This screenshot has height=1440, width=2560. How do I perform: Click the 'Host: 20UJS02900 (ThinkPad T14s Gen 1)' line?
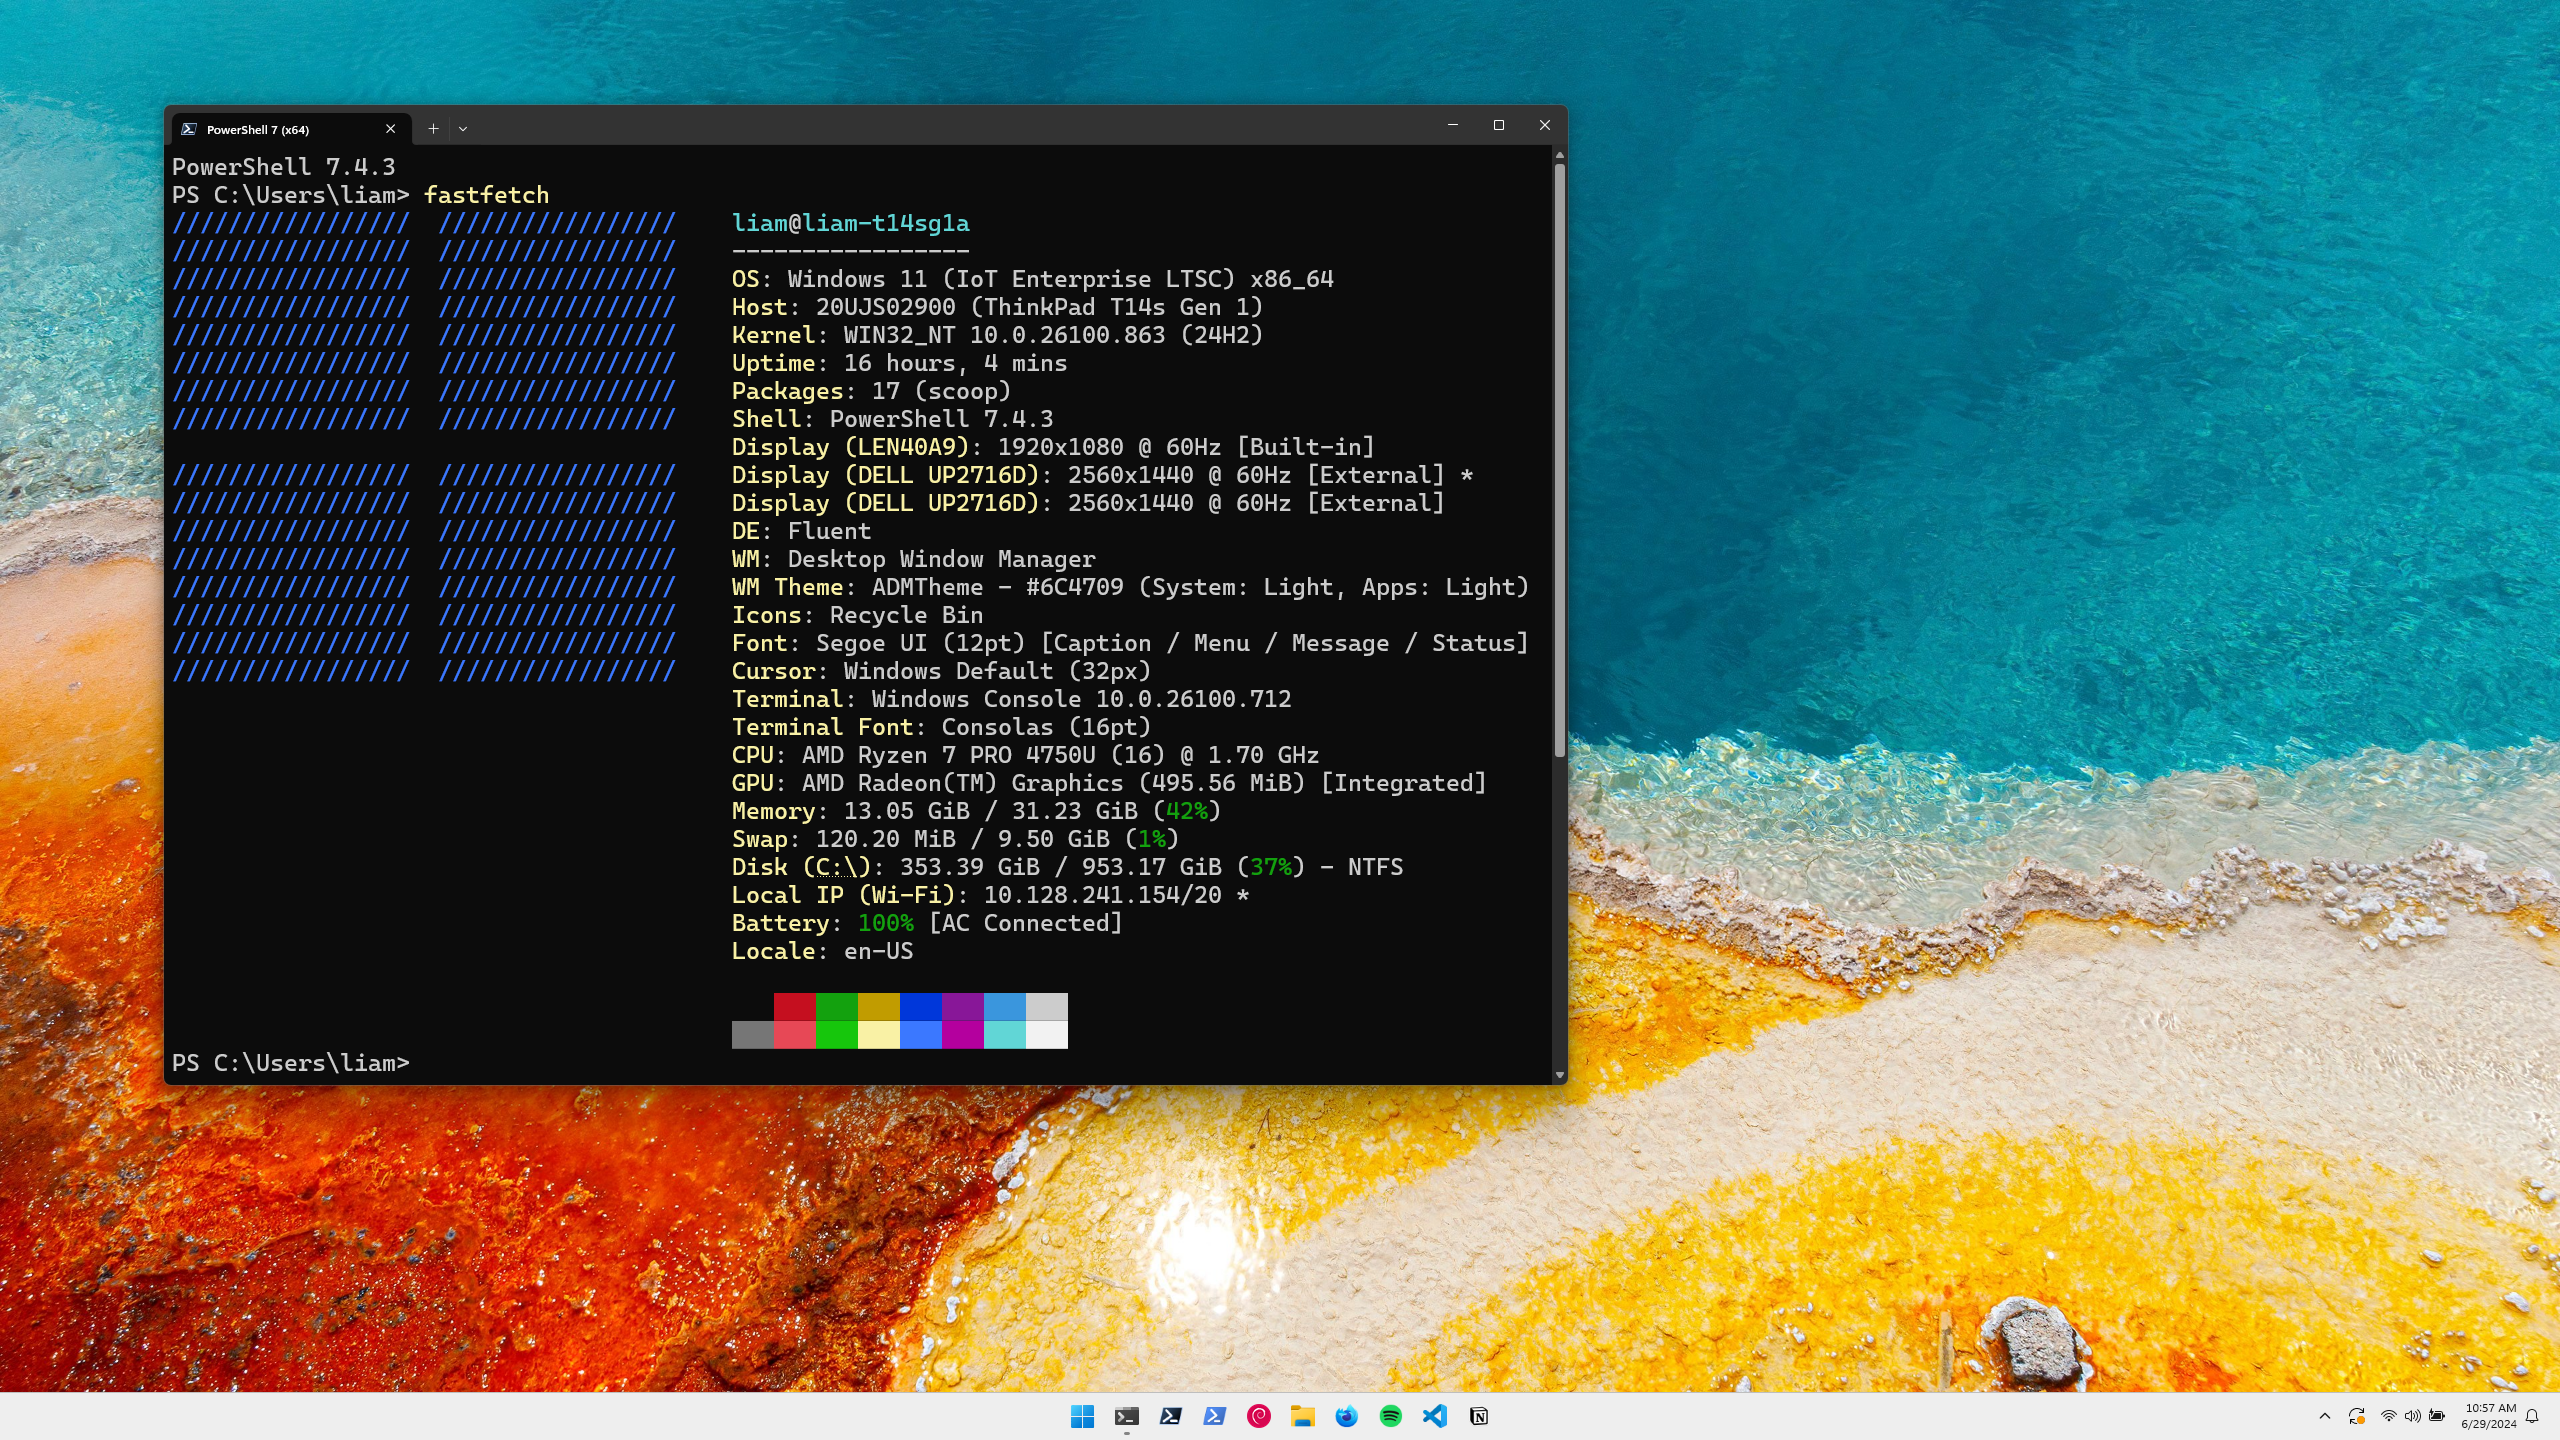(998, 307)
